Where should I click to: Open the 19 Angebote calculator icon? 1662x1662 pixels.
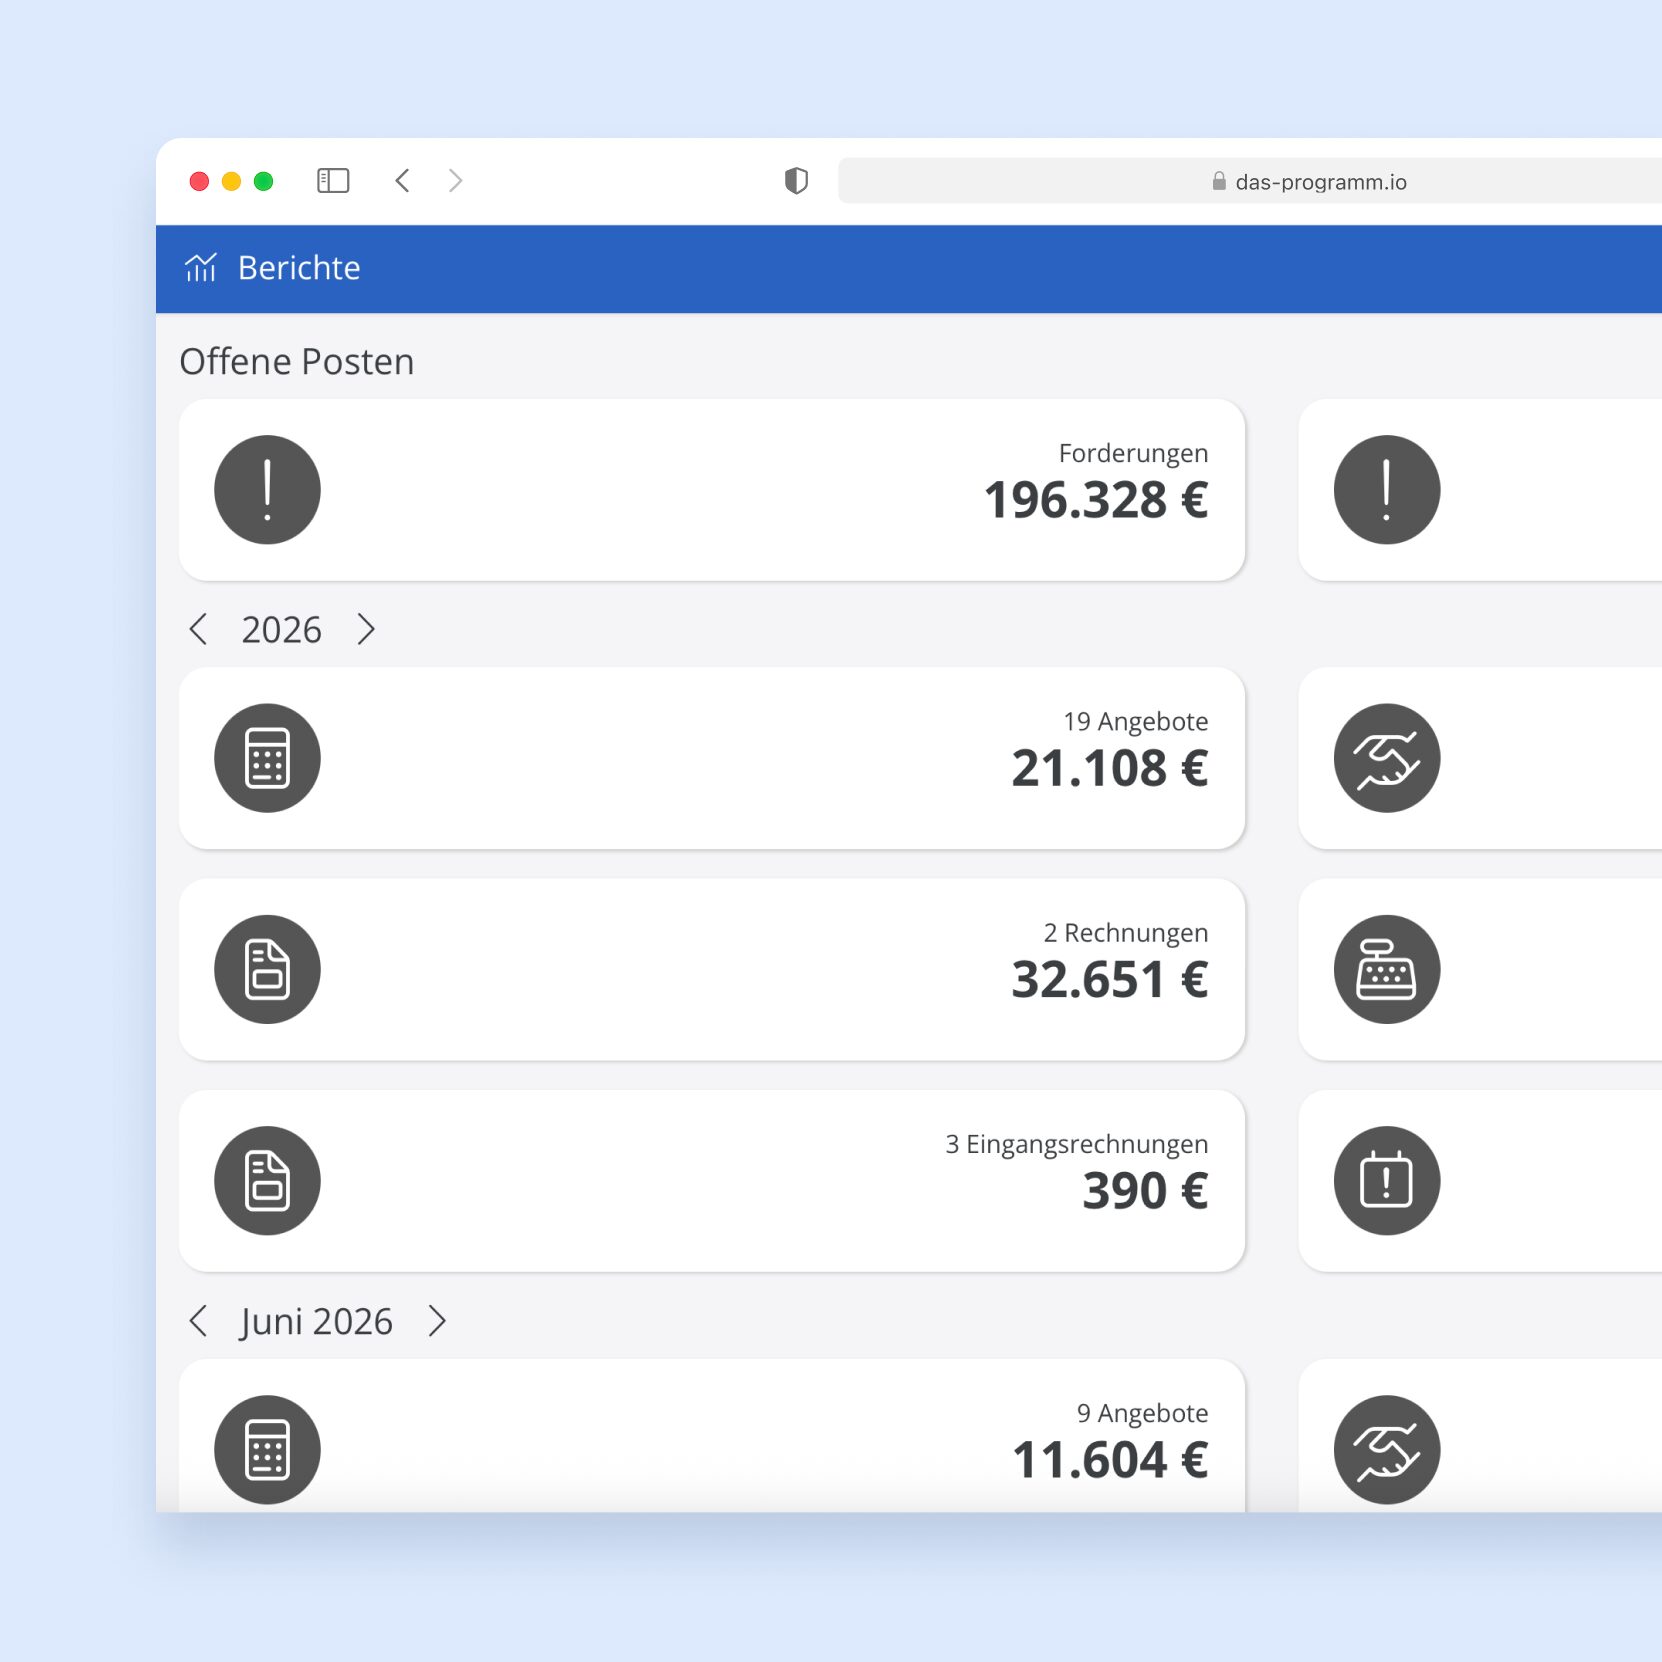[267, 758]
